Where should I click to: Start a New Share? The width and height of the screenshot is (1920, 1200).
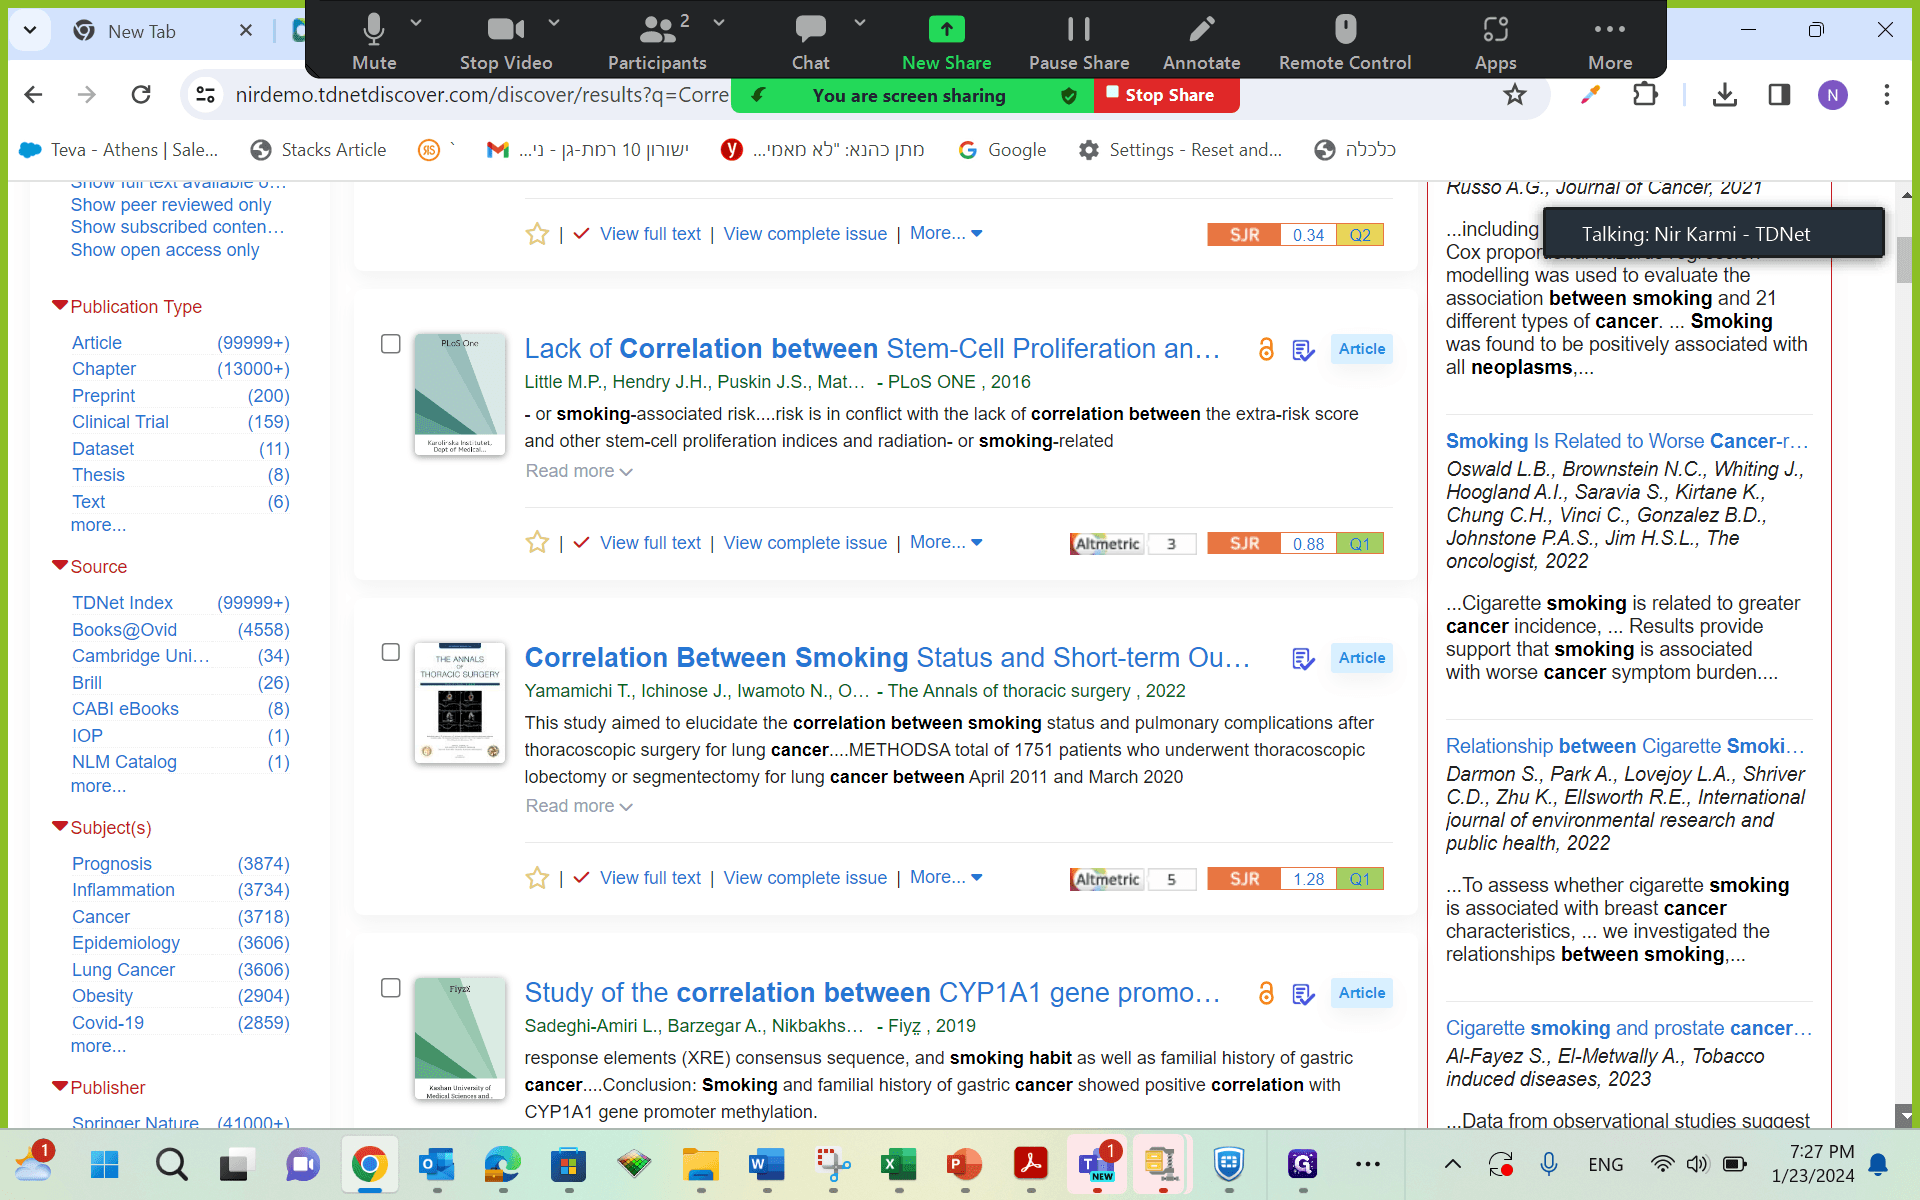click(x=946, y=42)
